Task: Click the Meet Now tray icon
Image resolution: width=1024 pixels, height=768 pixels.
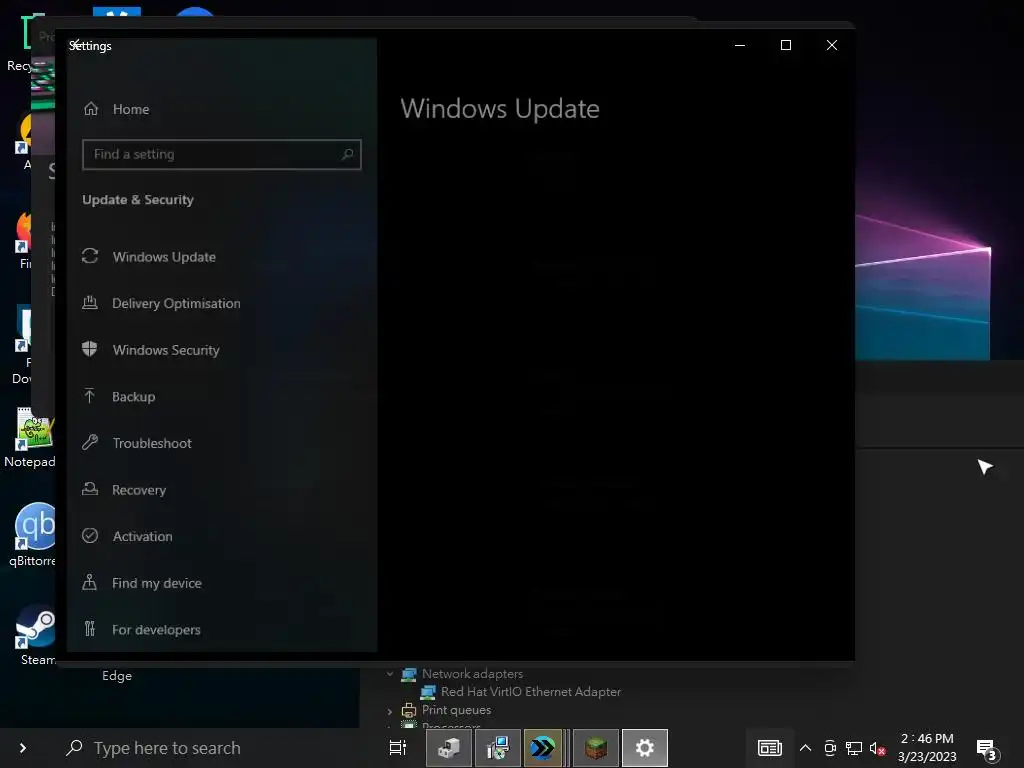Action: coord(830,748)
